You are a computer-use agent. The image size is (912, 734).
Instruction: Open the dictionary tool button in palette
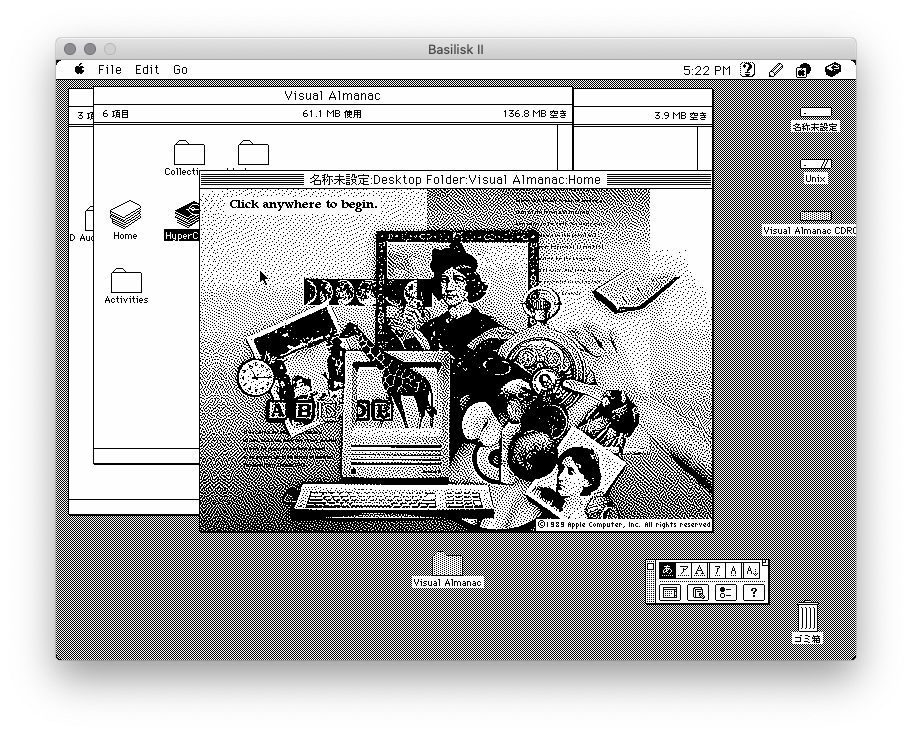tap(698, 593)
